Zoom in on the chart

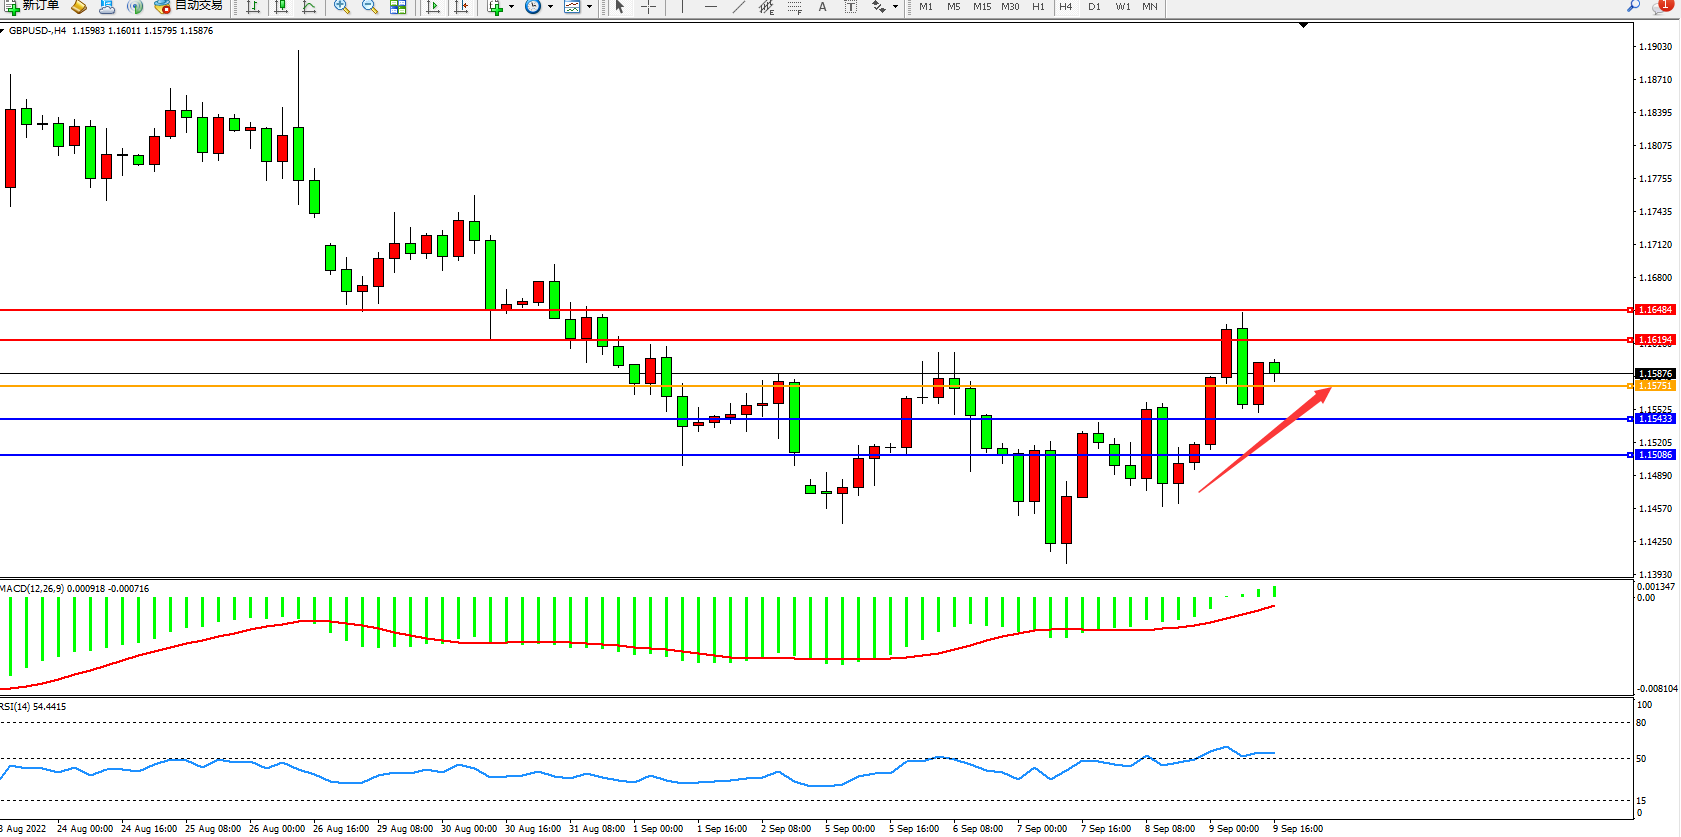click(x=342, y=7)
